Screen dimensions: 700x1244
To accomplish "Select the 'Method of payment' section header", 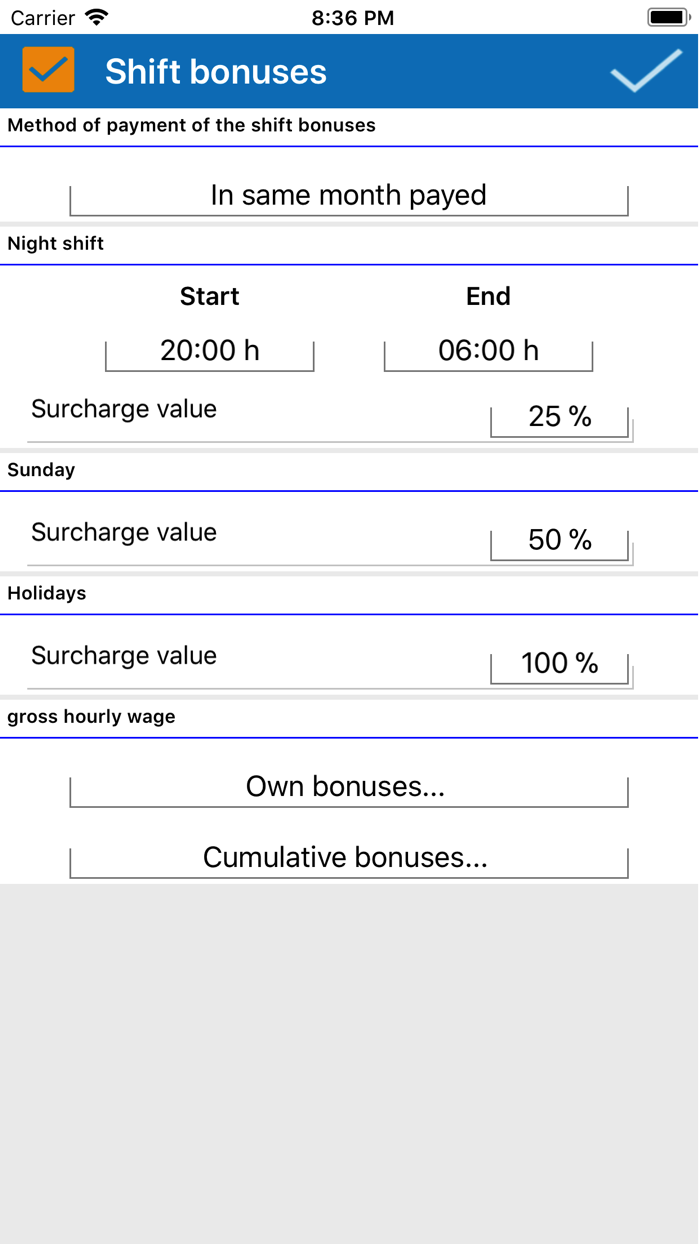I will 190,125.
